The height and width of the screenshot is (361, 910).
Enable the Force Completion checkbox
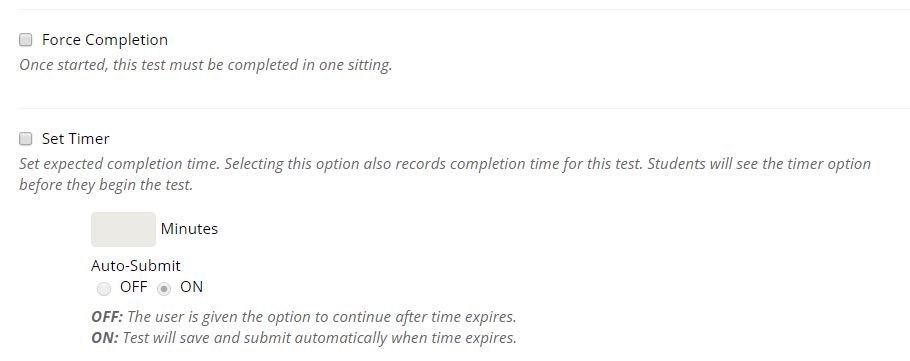(26, 40)
